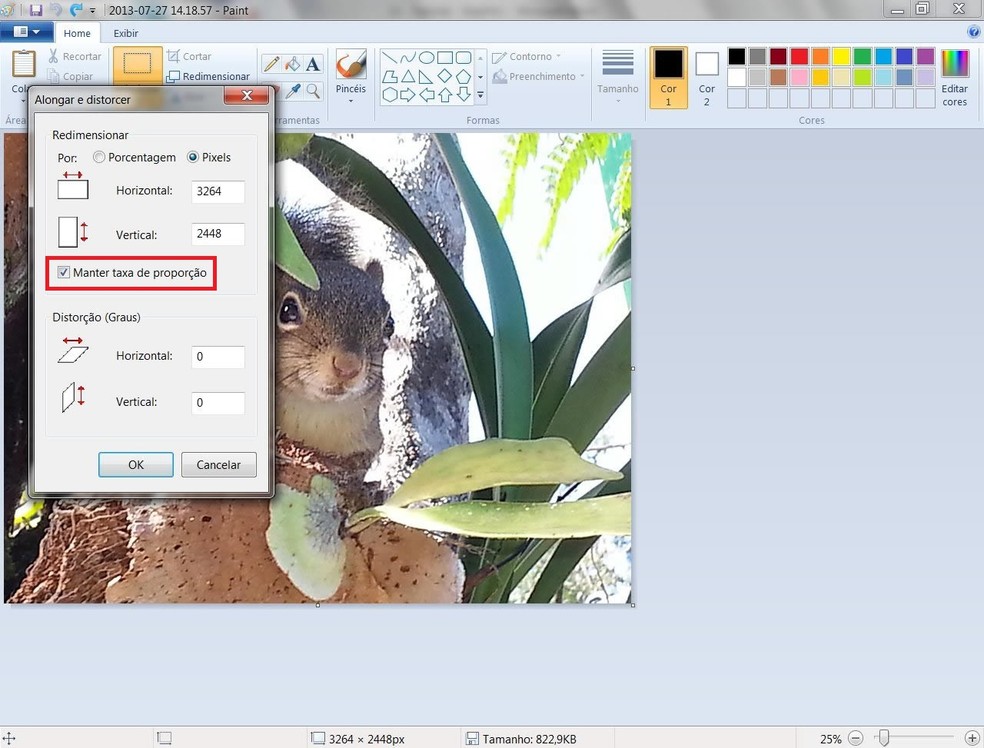Choose the diamond shape
This screenshot has width=984, height=748.
[x=445, y=77]
